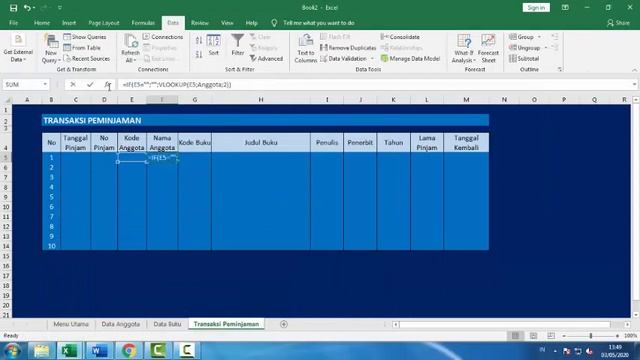Expand the Group dropdown arrow
Screen dimensions: 640x360
[539, 37]
